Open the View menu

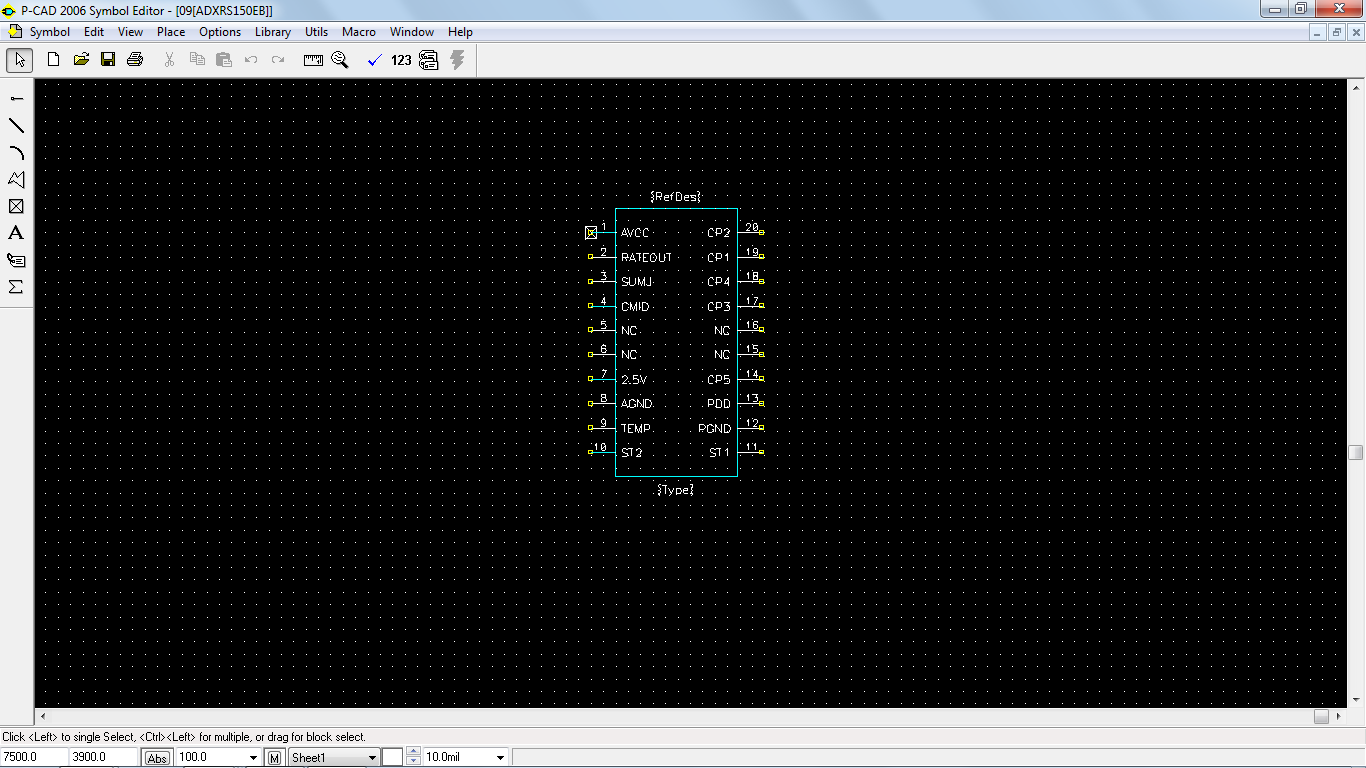(x=130, y=32)
